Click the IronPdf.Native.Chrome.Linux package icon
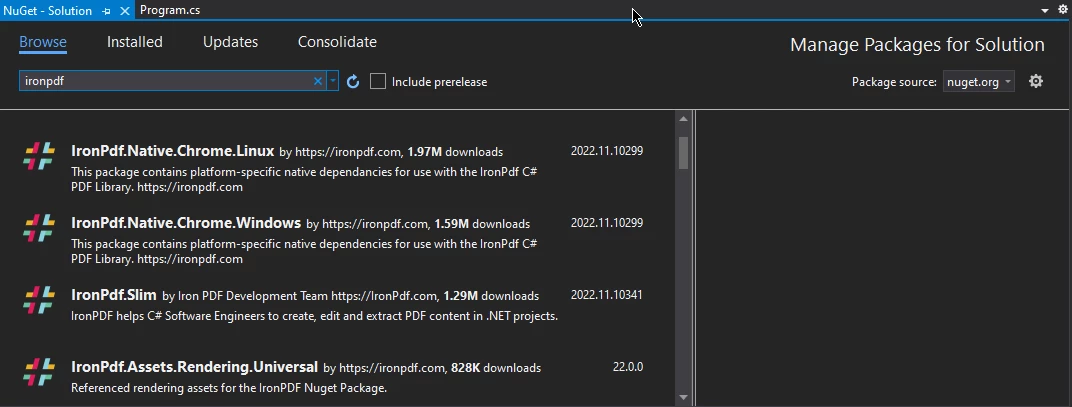 (x=39, y=157)
